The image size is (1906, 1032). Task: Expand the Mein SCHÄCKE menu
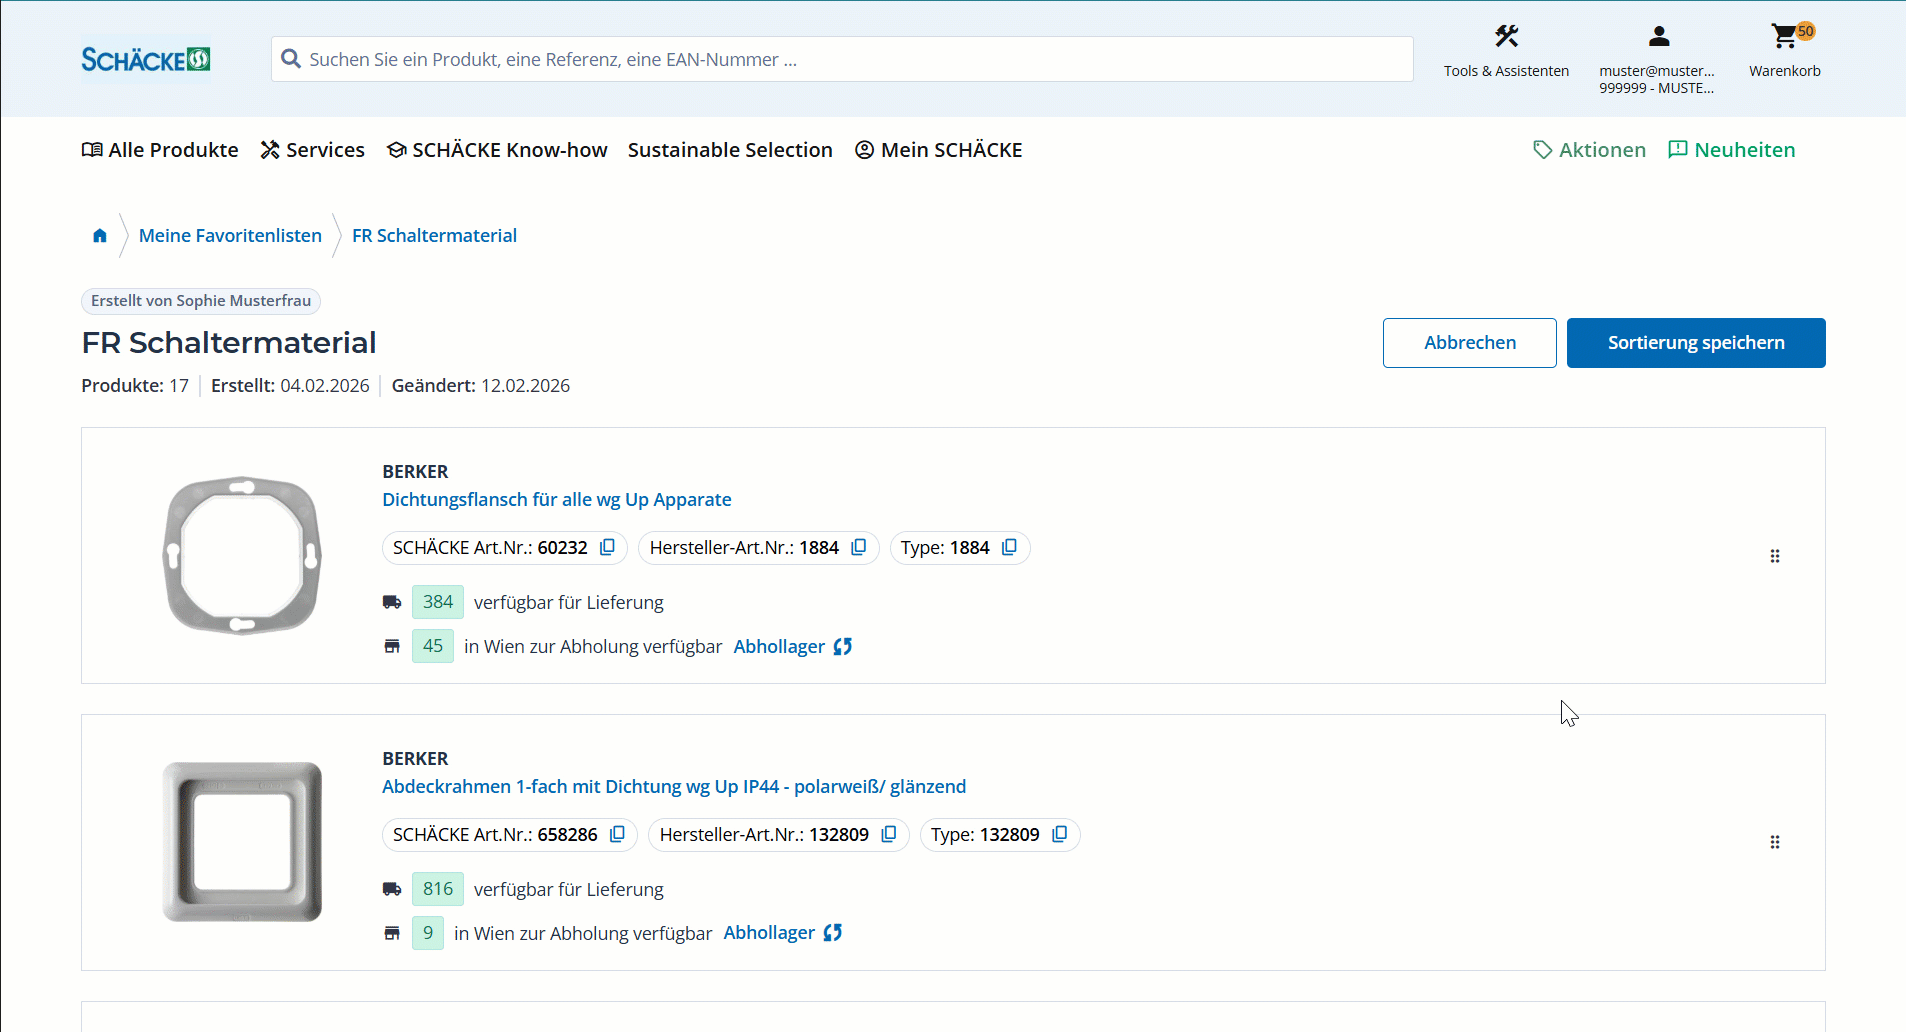tap(938, 150)
